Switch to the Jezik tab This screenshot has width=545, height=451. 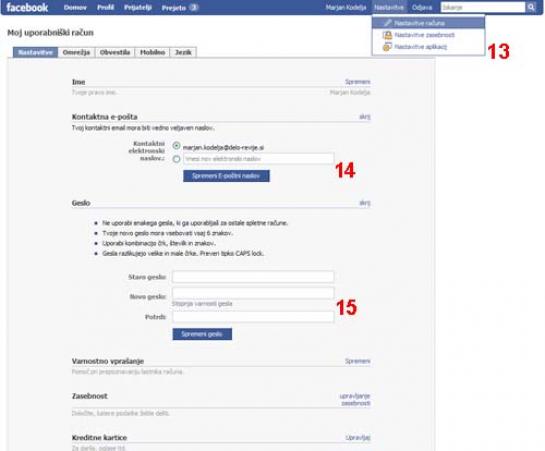(183, 52)
